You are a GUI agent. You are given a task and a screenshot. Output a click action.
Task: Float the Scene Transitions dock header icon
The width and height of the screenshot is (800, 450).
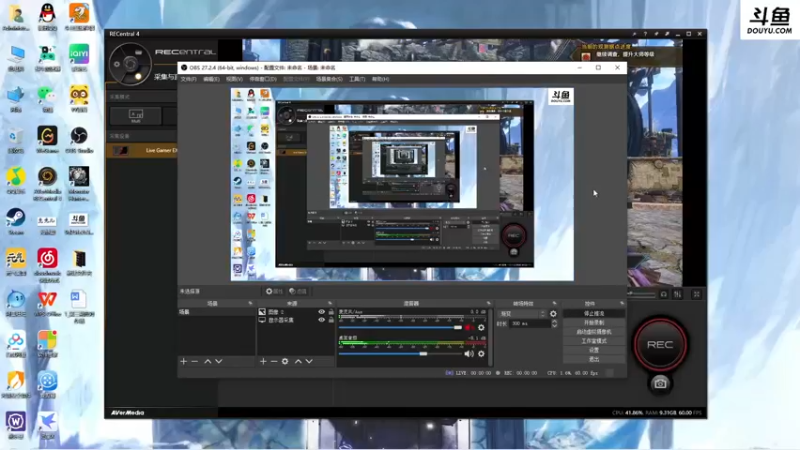(555, 304)
